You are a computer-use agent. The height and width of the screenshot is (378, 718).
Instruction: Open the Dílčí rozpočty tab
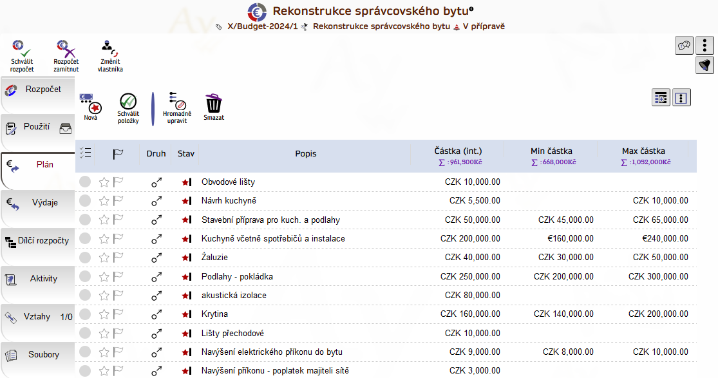tap(38, 241)
